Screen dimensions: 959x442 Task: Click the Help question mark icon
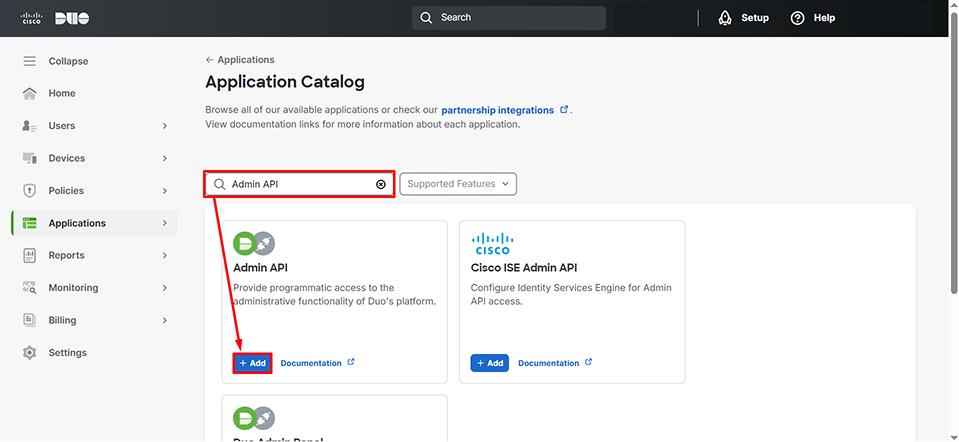click(x=798, y=18)
